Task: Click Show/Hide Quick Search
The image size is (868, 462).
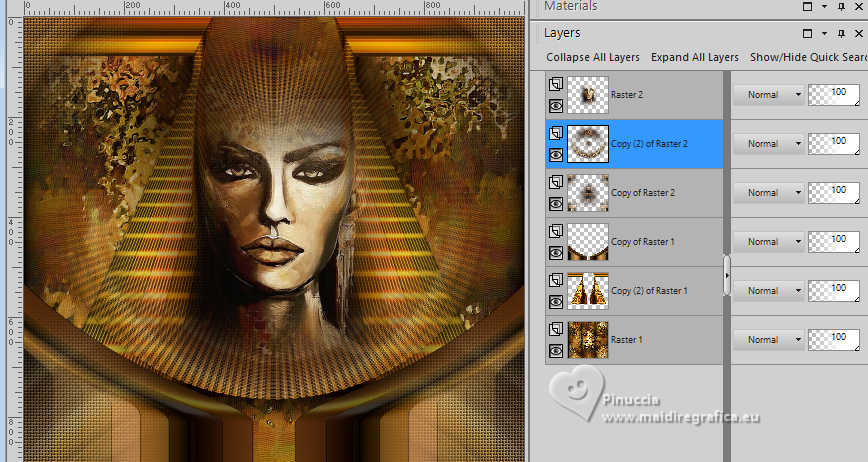Action: pyautogui.click(x=809, y=57)
